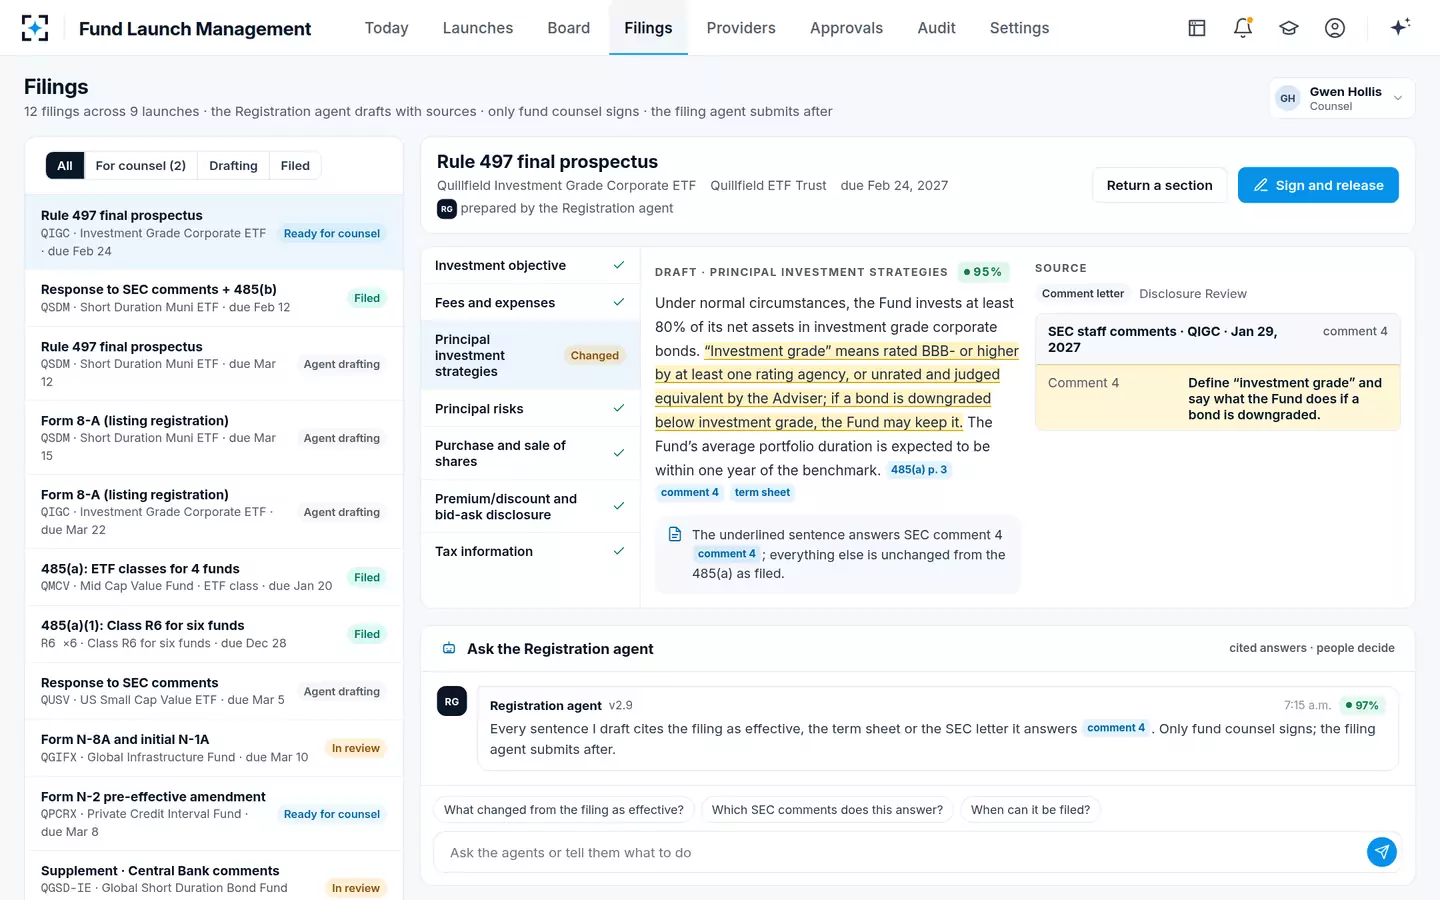Open the Providers tab
1440x900 pixels.
[741, 28]
